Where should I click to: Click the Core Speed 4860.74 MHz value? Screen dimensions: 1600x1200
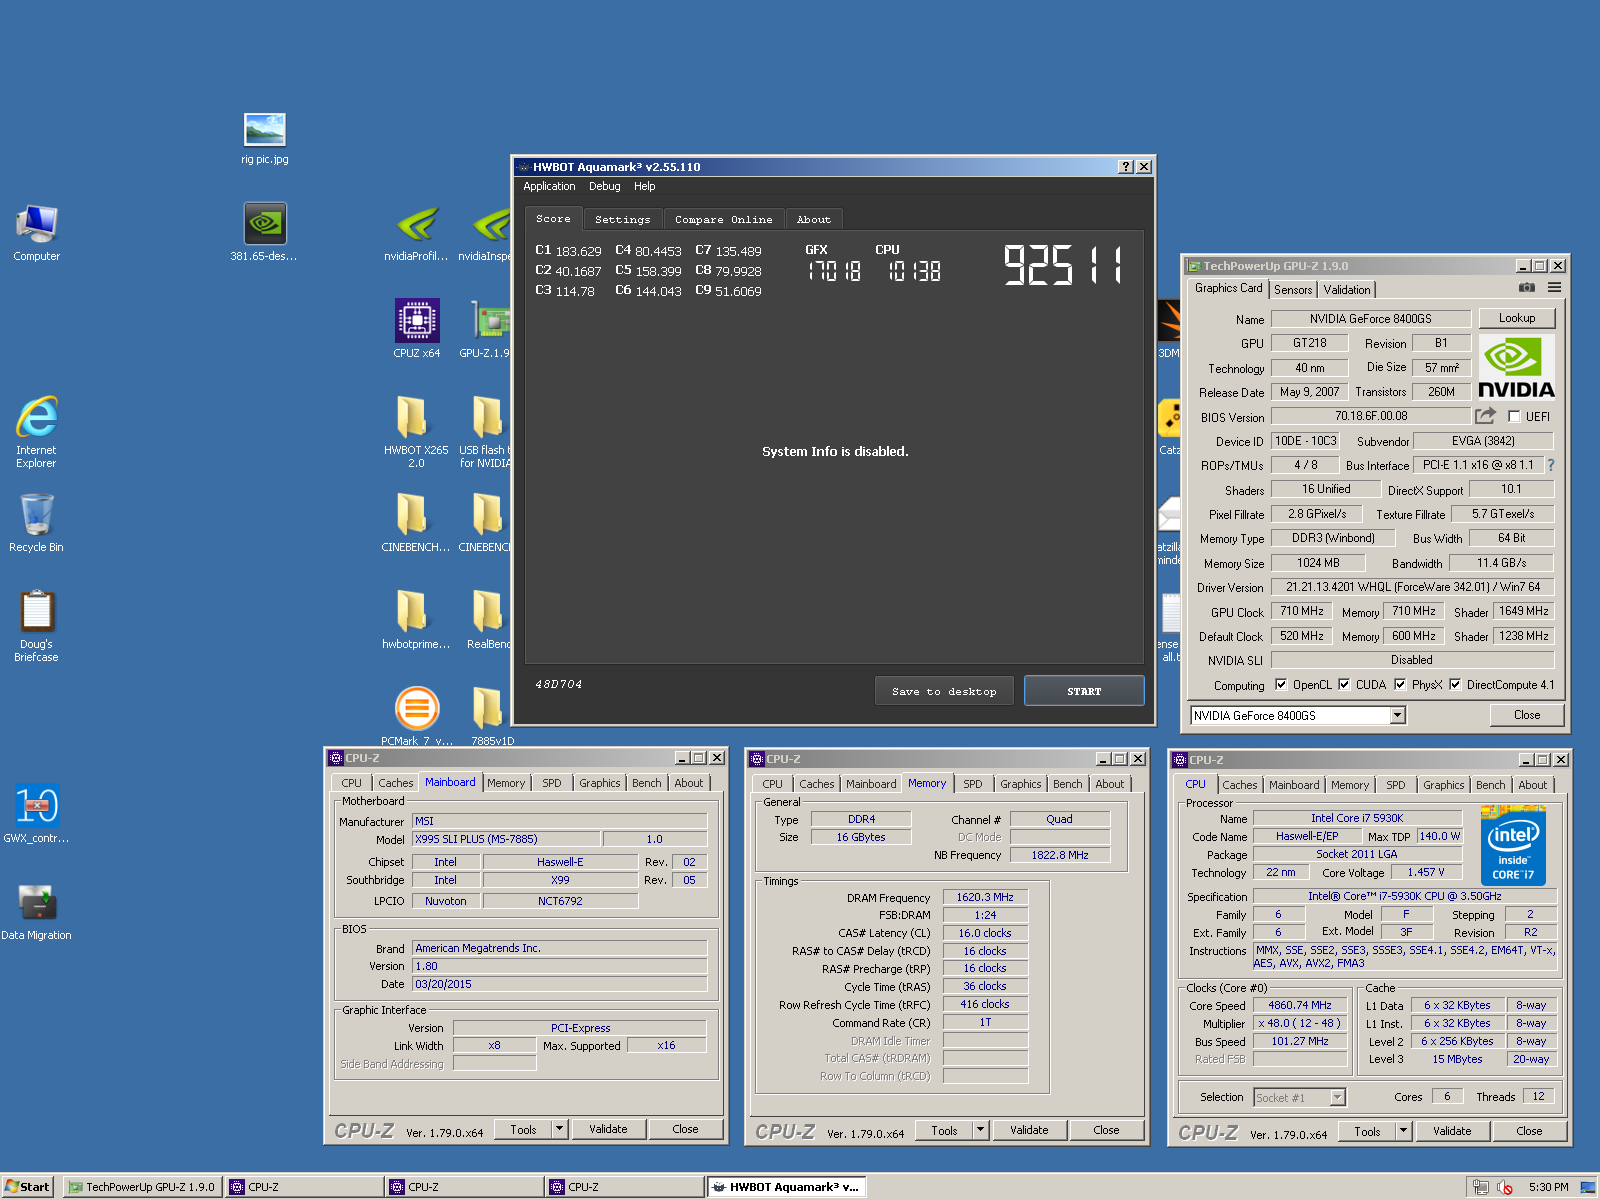1299,1005
